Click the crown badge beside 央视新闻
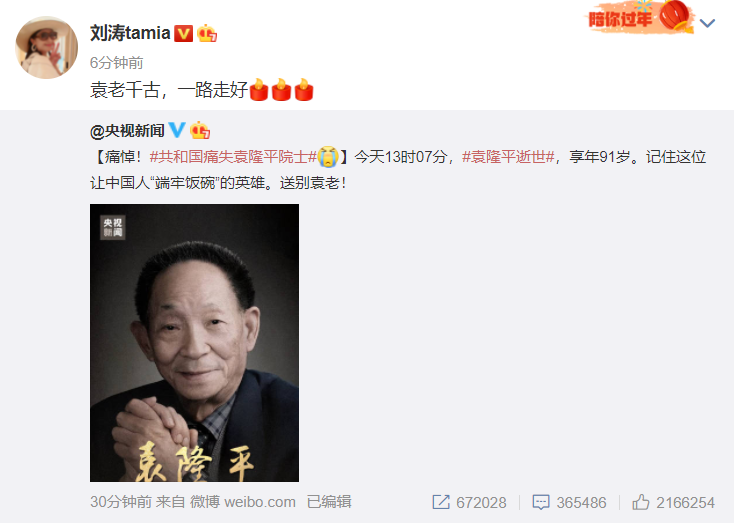 click(x=200, y=130)
